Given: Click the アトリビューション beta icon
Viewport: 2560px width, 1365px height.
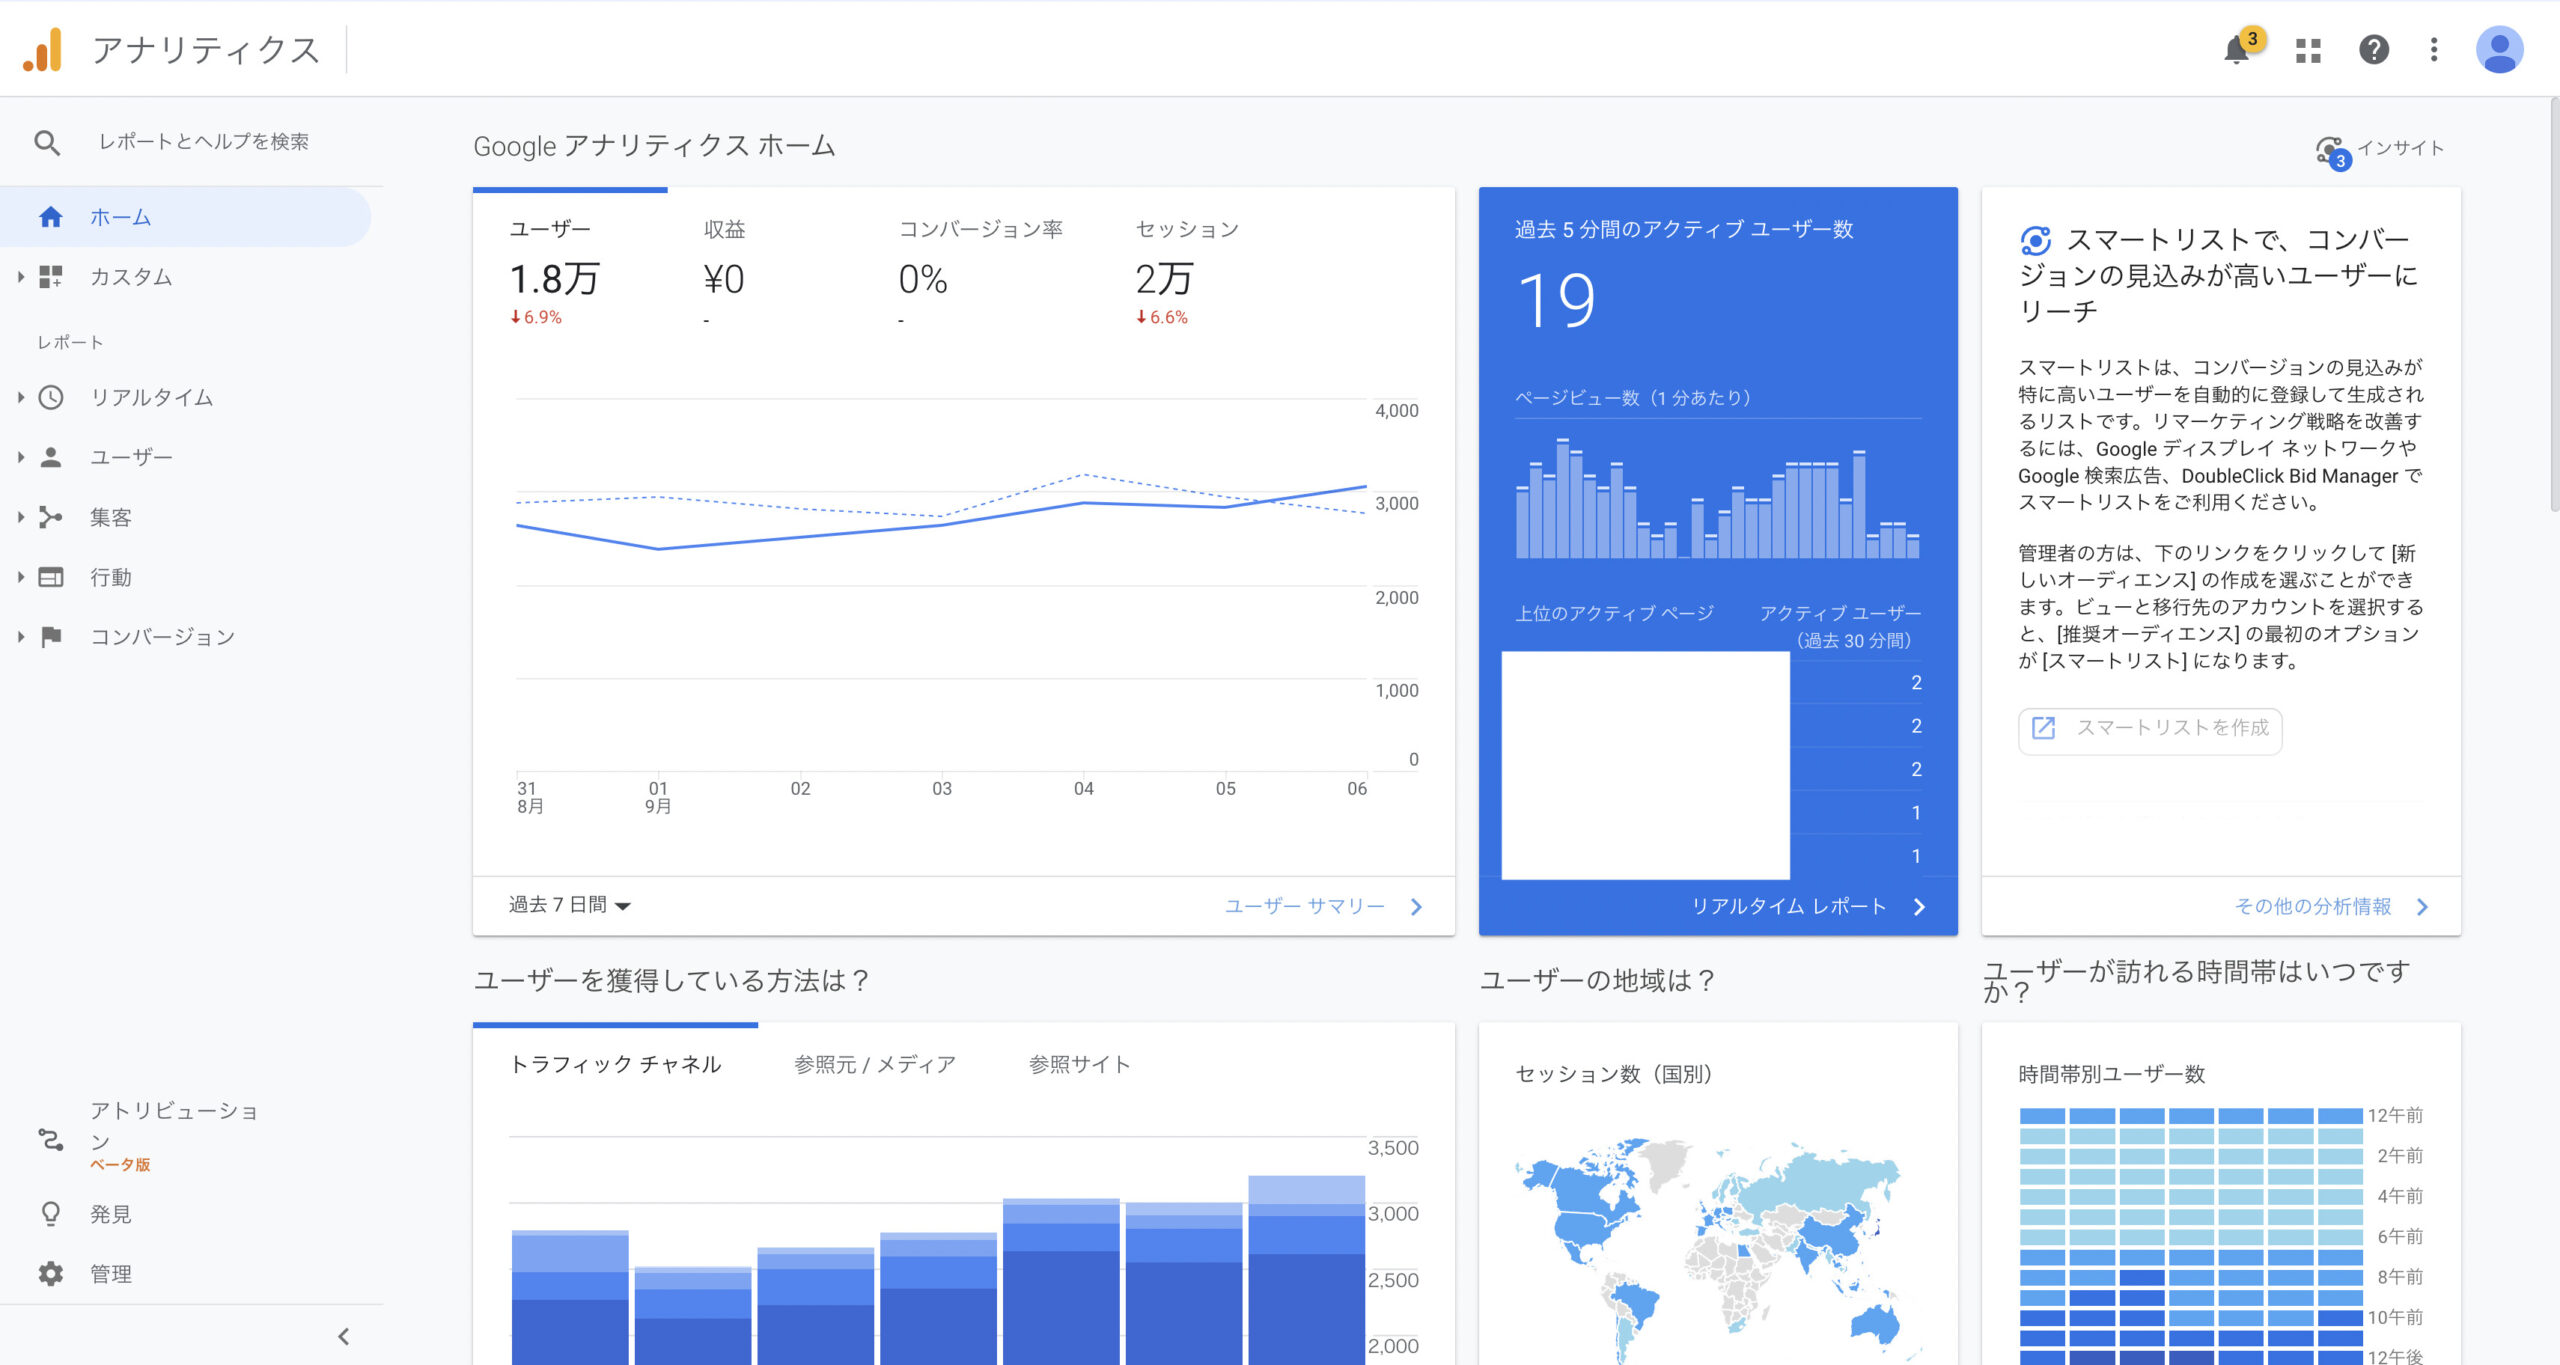Looking at the screenshot, I should point(51,1139).
